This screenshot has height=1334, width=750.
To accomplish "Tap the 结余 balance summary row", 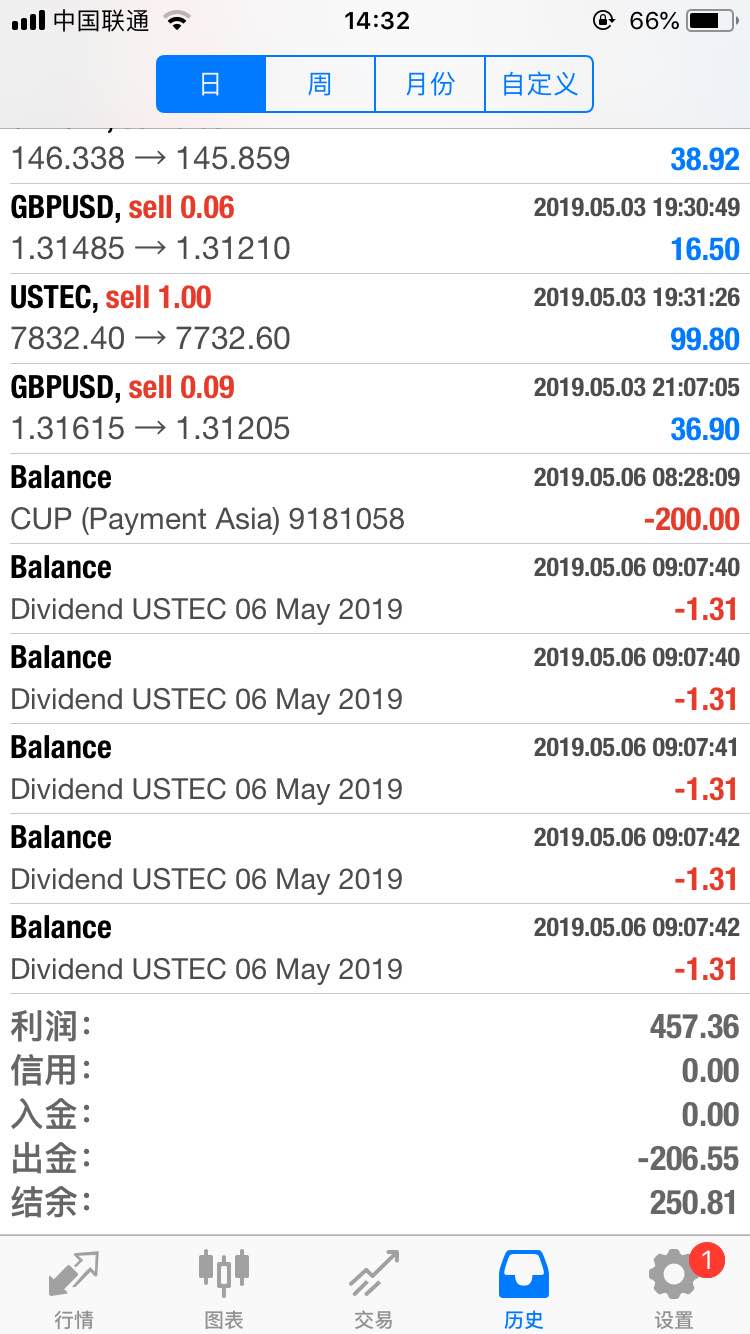I will [x=375, y=1202].
